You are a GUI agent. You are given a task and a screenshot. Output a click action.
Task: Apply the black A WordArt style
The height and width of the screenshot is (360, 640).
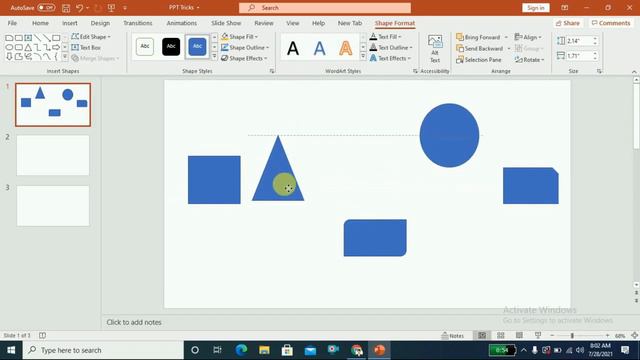pos(293,48)
